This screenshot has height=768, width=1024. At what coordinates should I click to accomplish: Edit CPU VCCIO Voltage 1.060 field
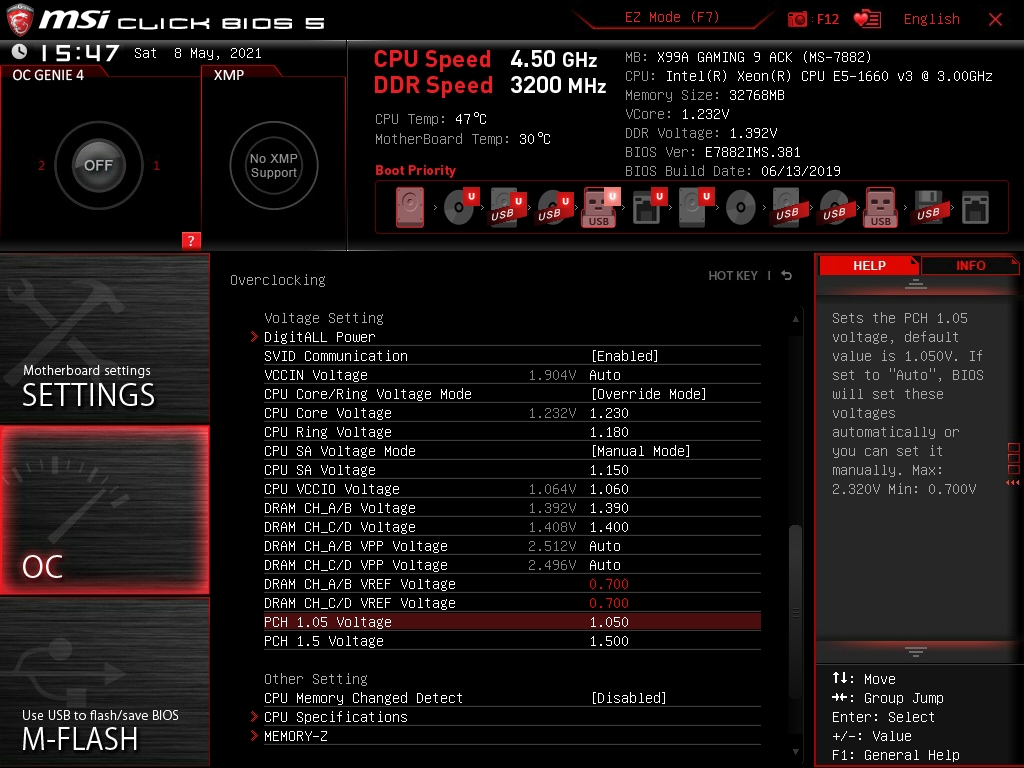coord(609,488)
